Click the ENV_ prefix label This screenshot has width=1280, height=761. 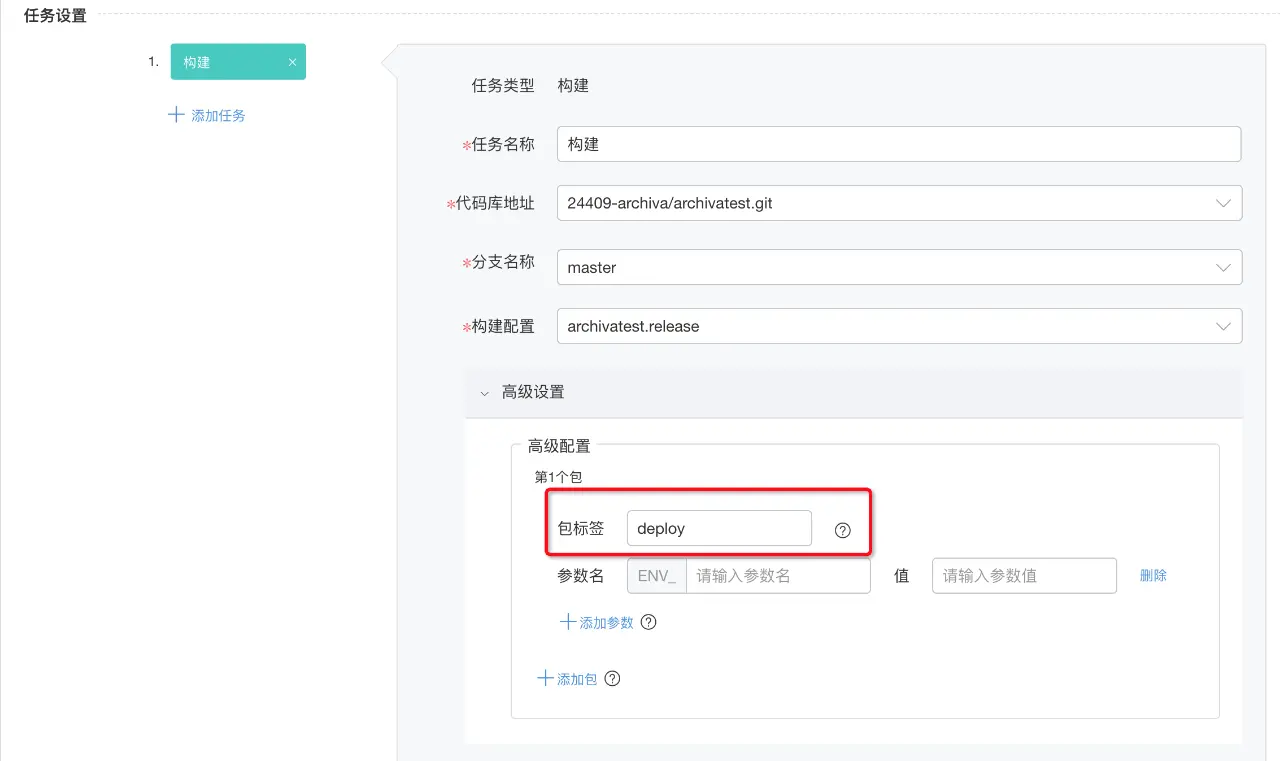pyautogui.click(x=657, y=576)
